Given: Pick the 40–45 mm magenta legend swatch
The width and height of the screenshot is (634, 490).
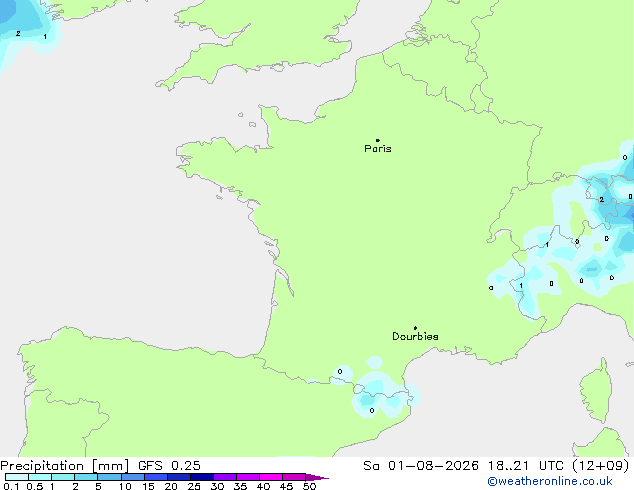Looking at the screenshot, I should (271, 477).
